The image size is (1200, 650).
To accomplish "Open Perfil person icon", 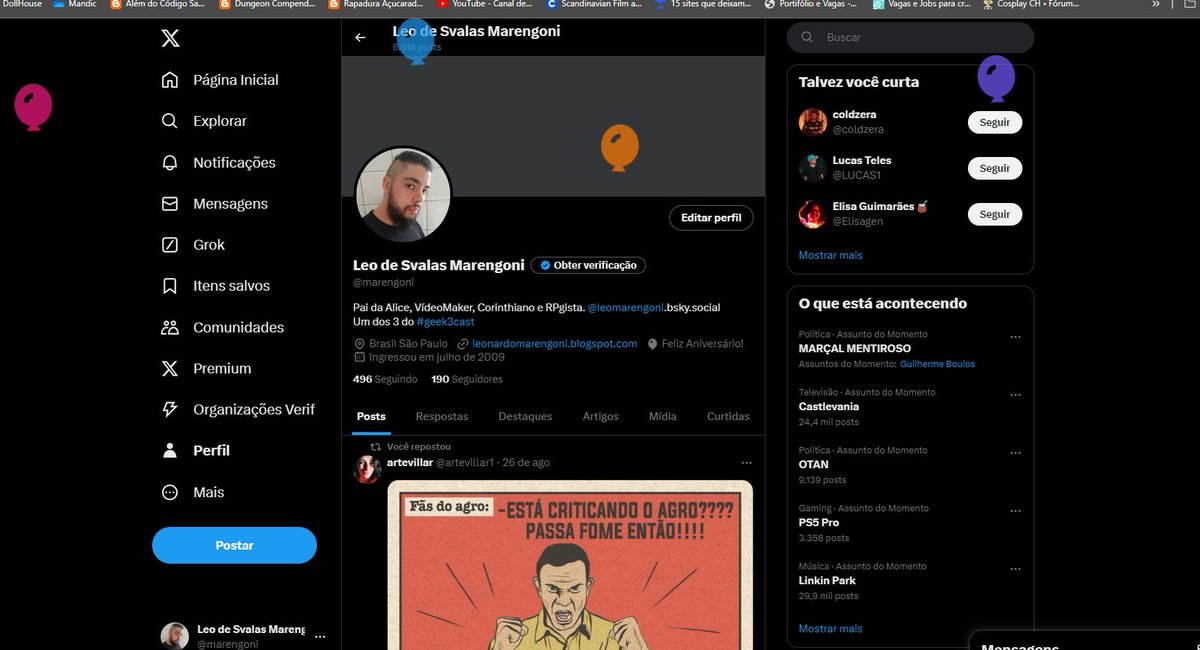I will pos(170,450).
